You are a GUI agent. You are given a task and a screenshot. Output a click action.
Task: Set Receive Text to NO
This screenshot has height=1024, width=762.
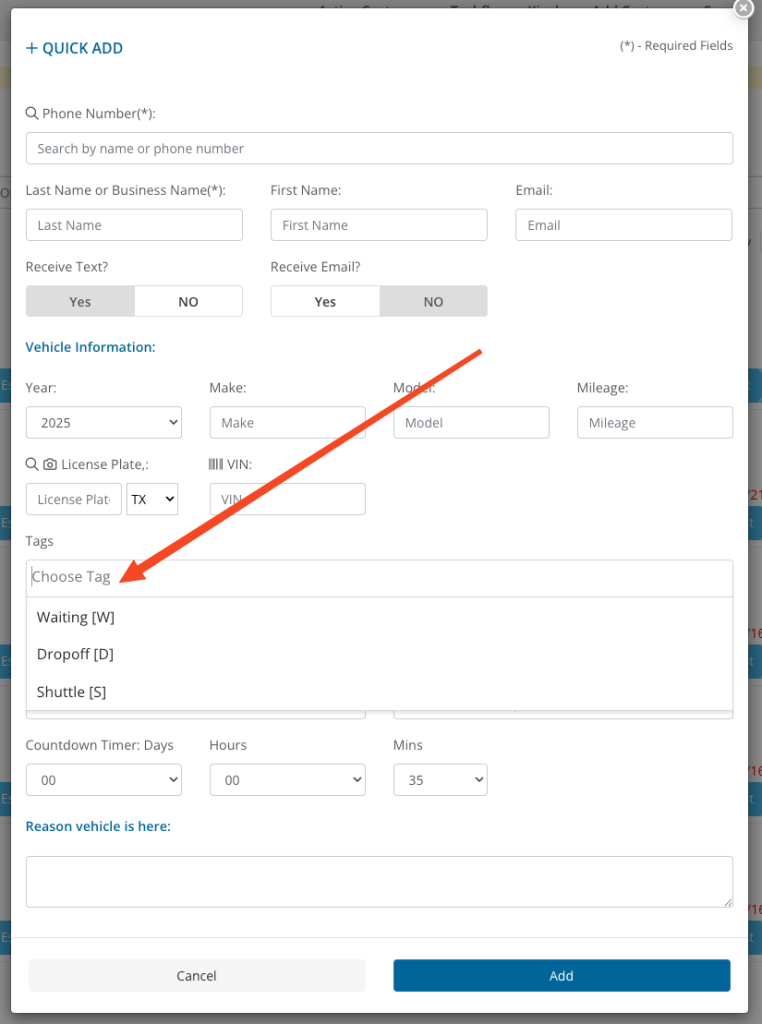coord(188,301)
